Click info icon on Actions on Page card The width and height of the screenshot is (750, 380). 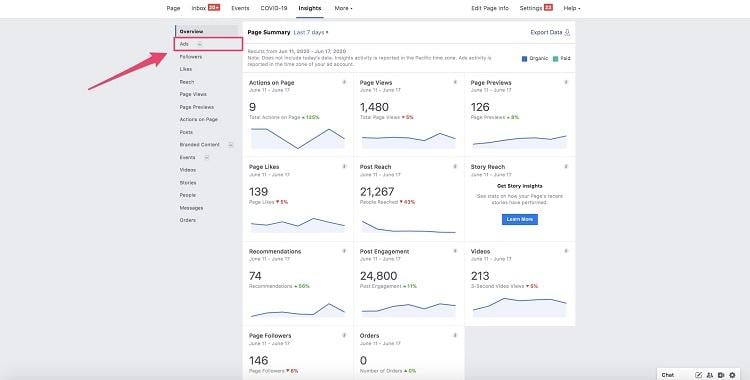(x=344, y=82)
